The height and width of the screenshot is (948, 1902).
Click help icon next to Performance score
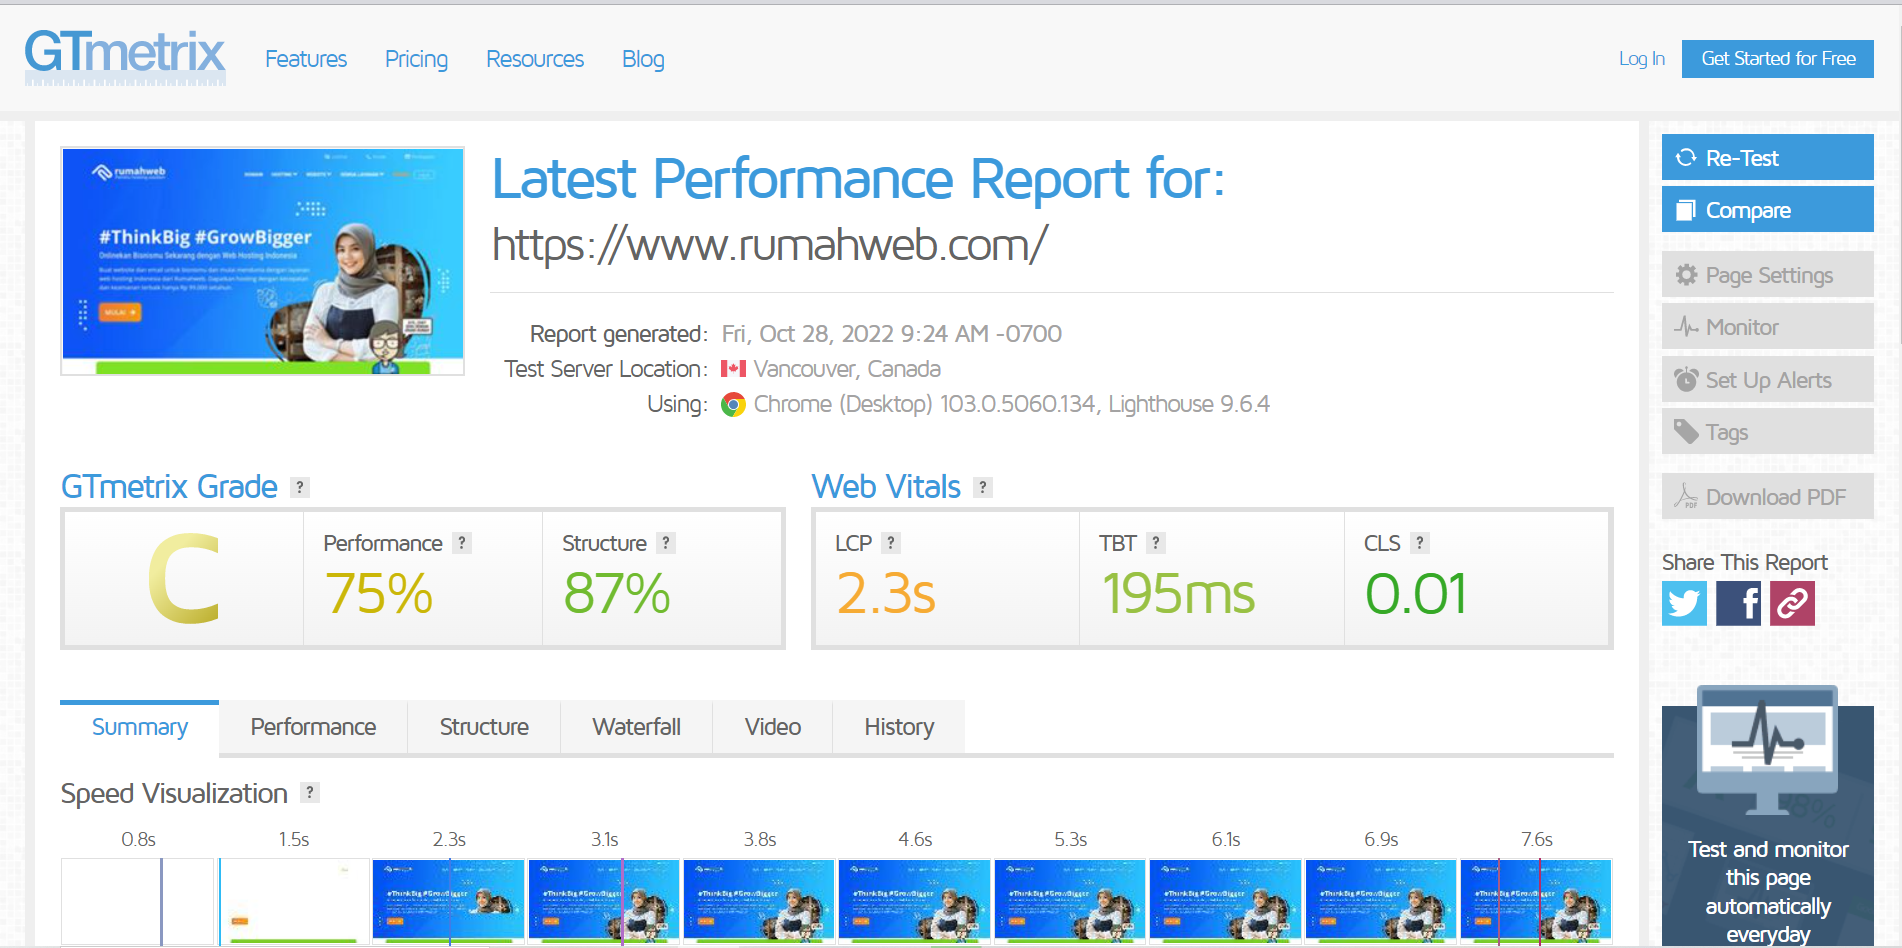click(461, 543)
